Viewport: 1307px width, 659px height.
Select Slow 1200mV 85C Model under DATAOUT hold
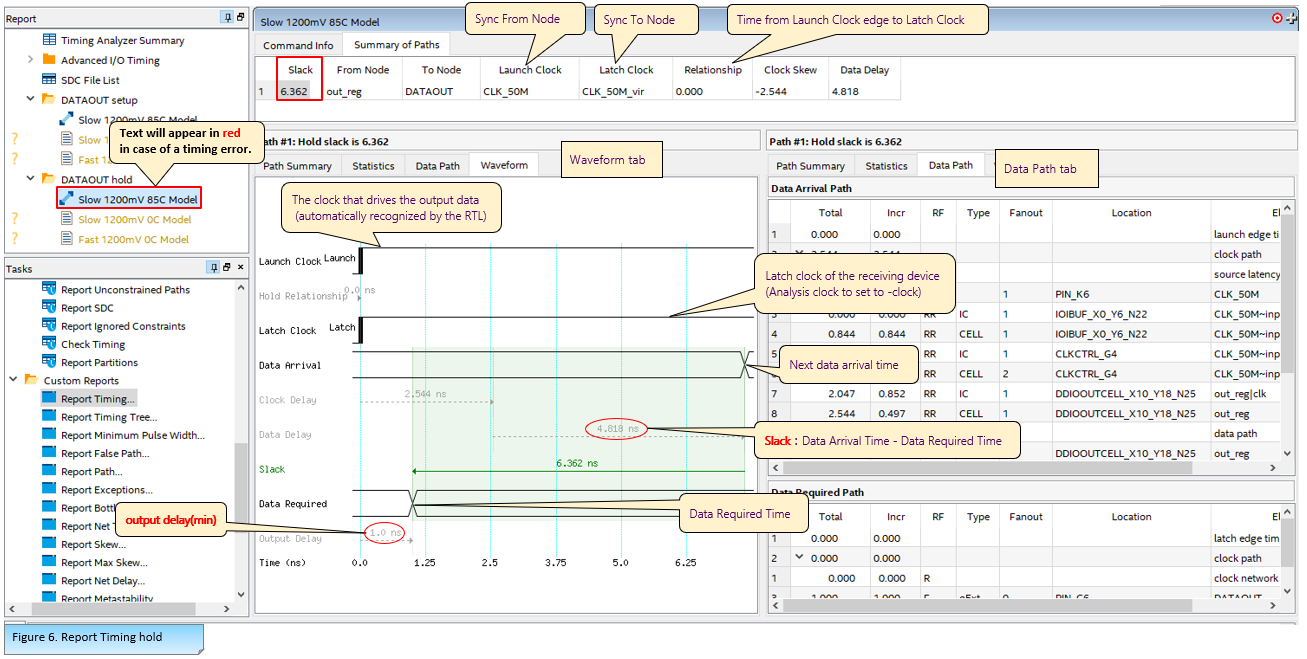[x=137, y=199]
